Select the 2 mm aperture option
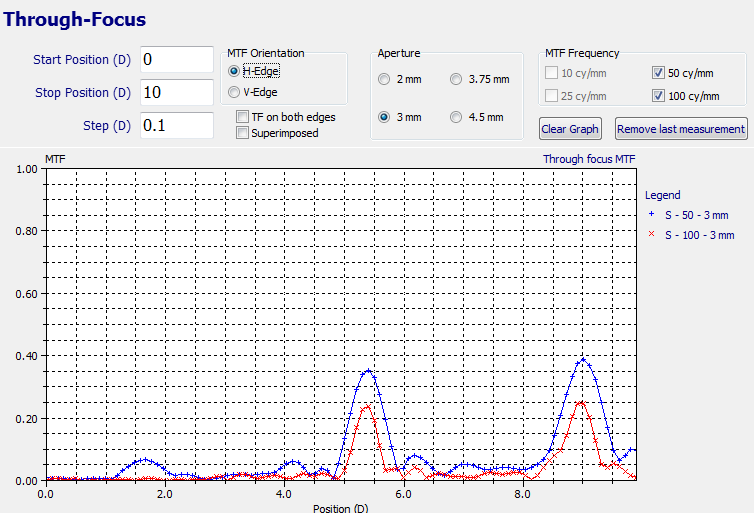The image size is (754, 513). click(384, 80)
